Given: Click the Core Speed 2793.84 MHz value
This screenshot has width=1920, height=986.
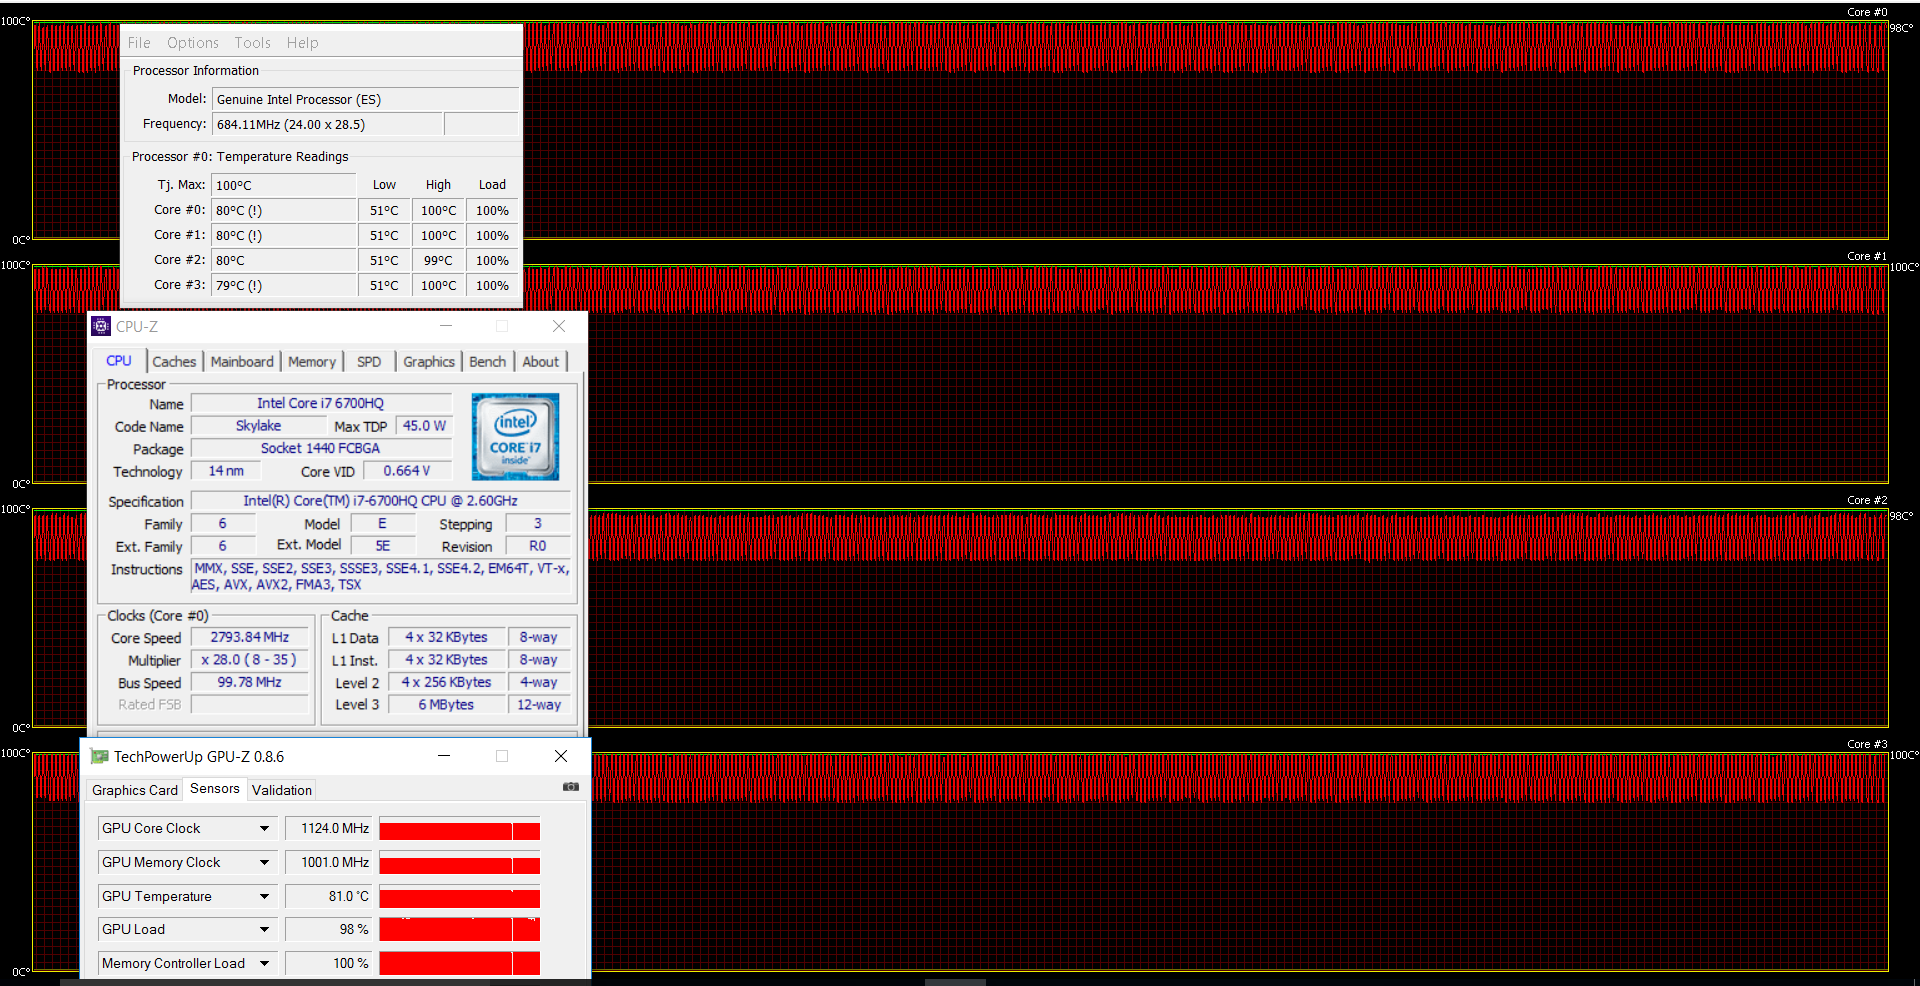Looking at the screenshot, I should (x=250, y=637).
